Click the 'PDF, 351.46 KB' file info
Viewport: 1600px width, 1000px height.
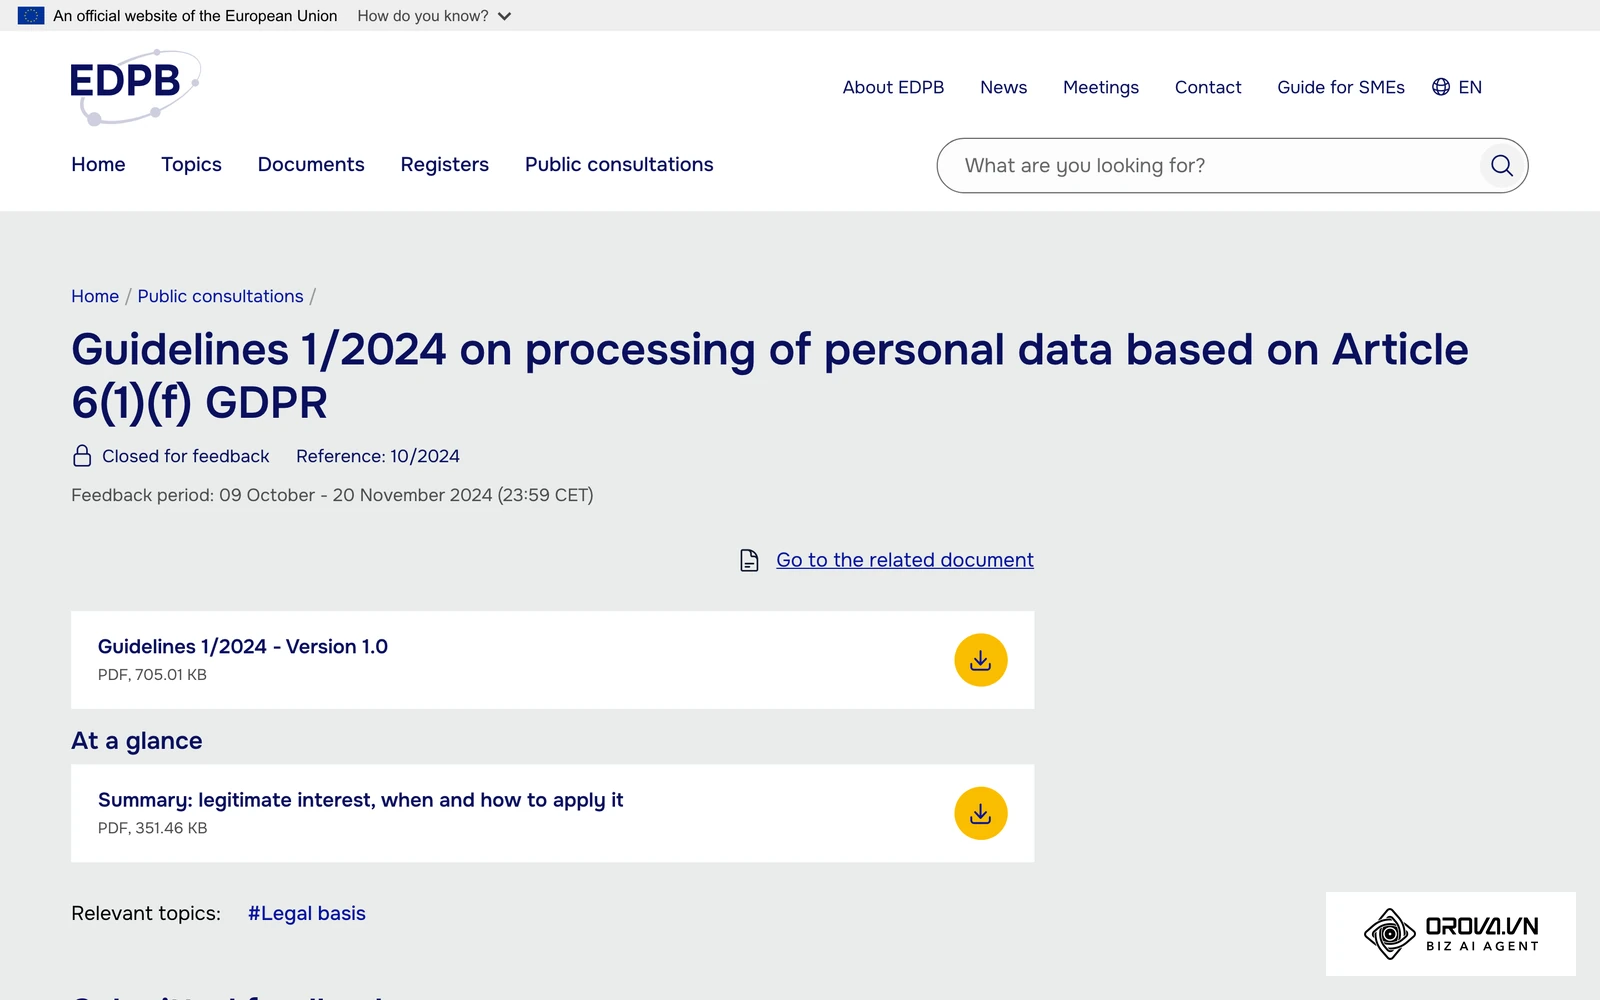tap(152, 828)
